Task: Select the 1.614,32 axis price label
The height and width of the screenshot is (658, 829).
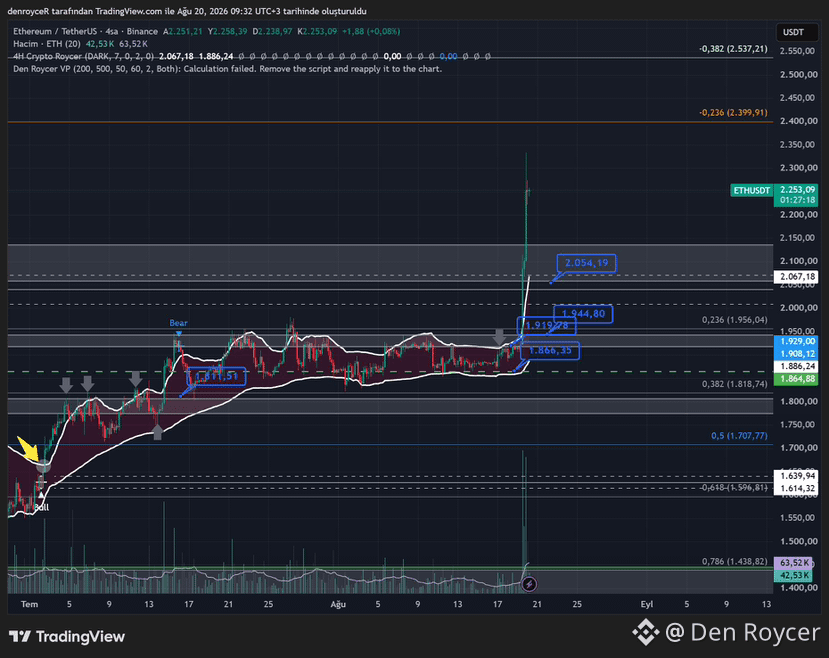Action: pyautogui.click(x=796, y=488)
